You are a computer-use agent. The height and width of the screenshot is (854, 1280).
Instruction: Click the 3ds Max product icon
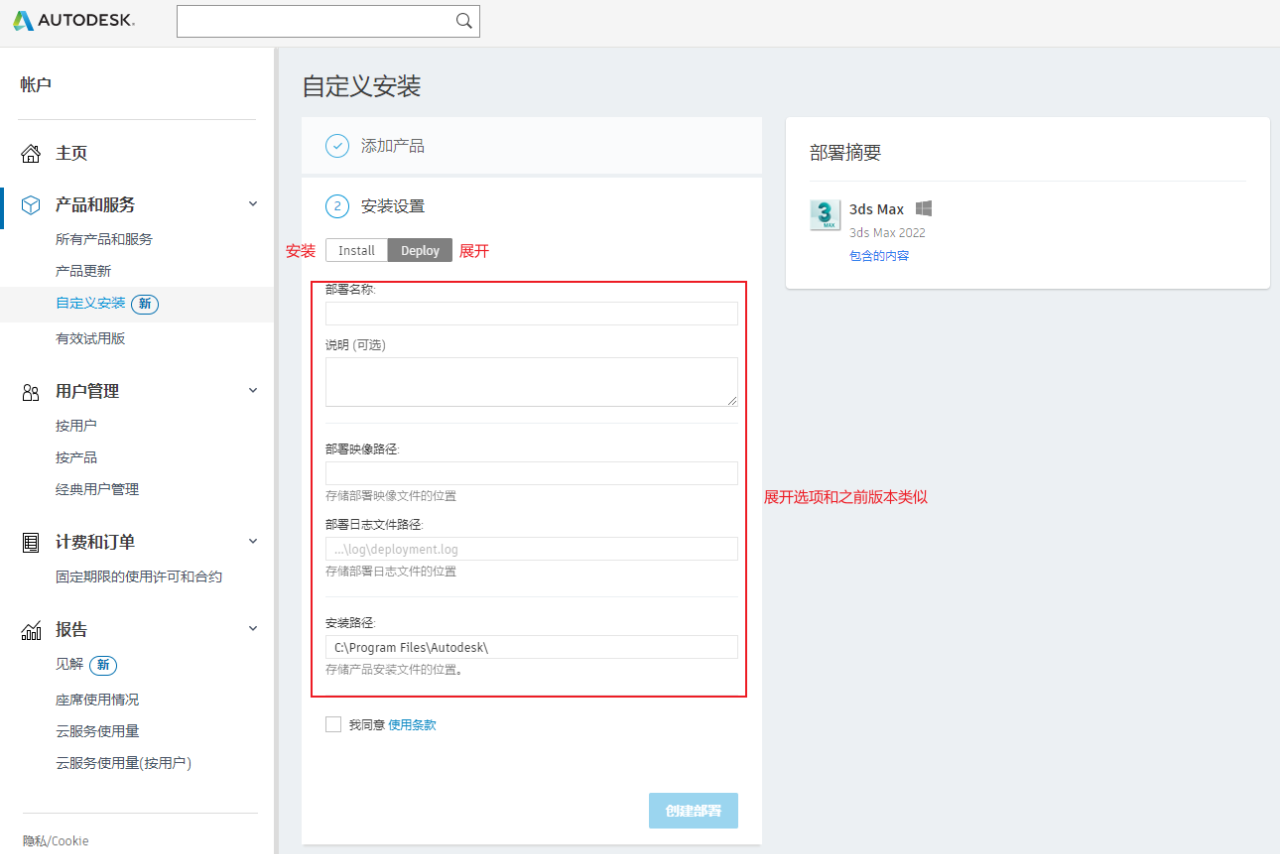pyautogui.click(x=825, y=215)
